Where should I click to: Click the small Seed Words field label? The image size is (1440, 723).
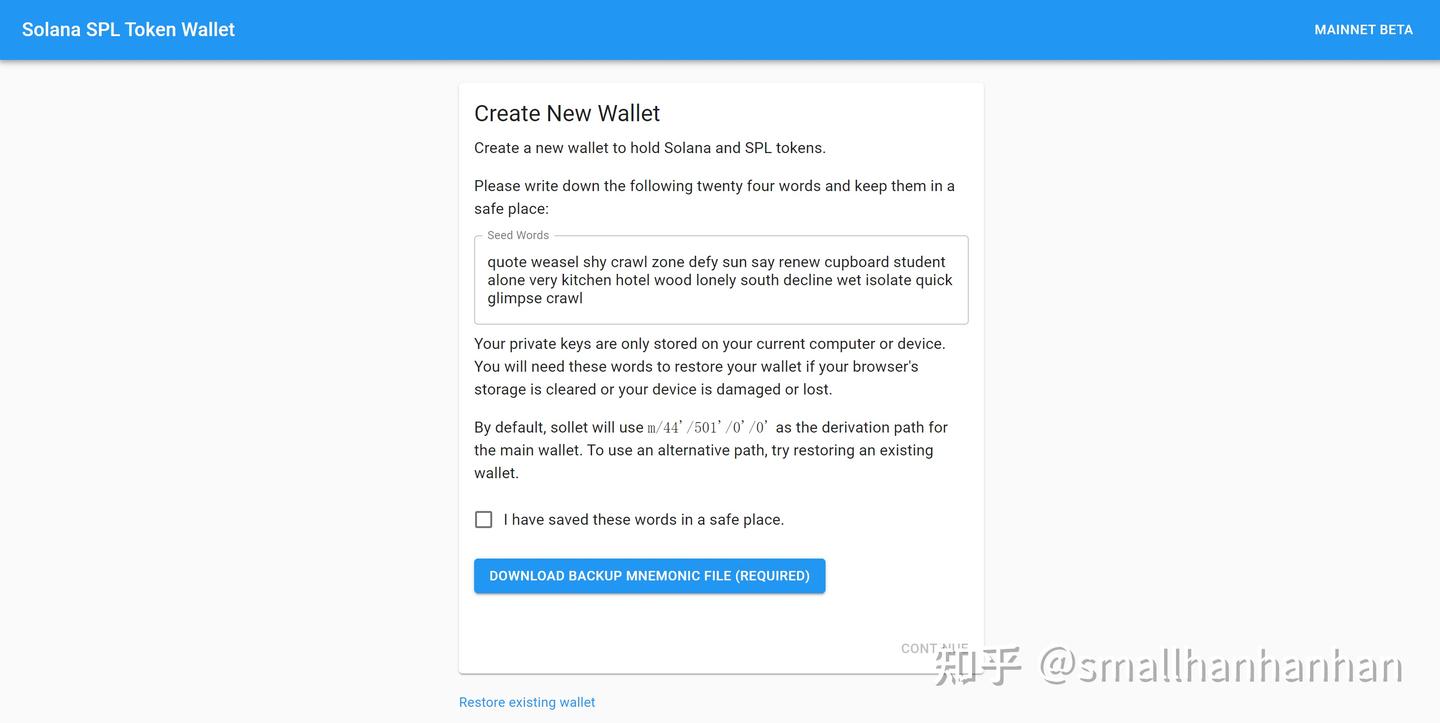click(518, 235)
